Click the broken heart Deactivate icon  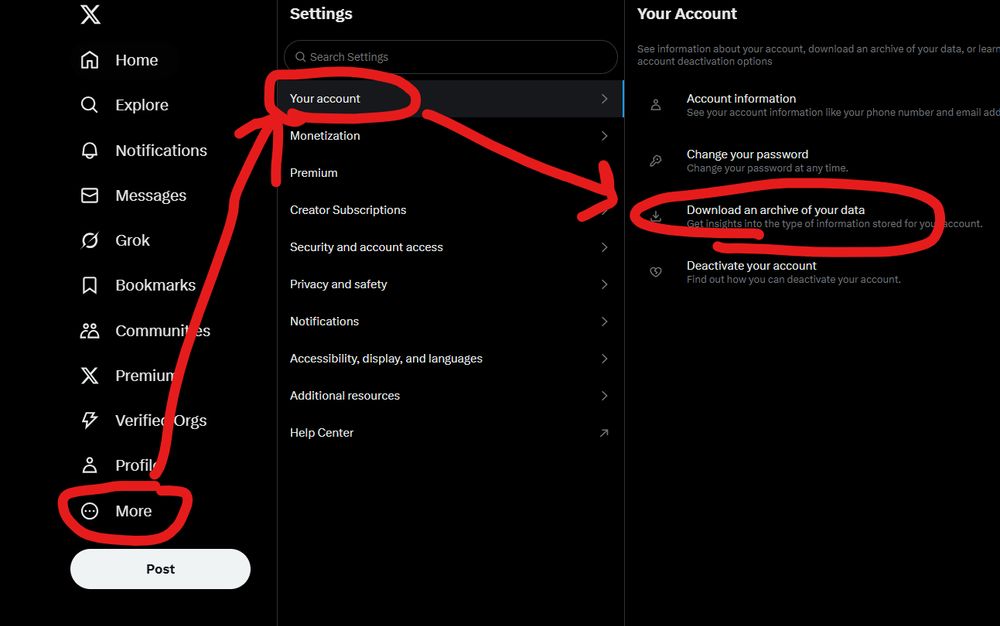tap(656, 272)
